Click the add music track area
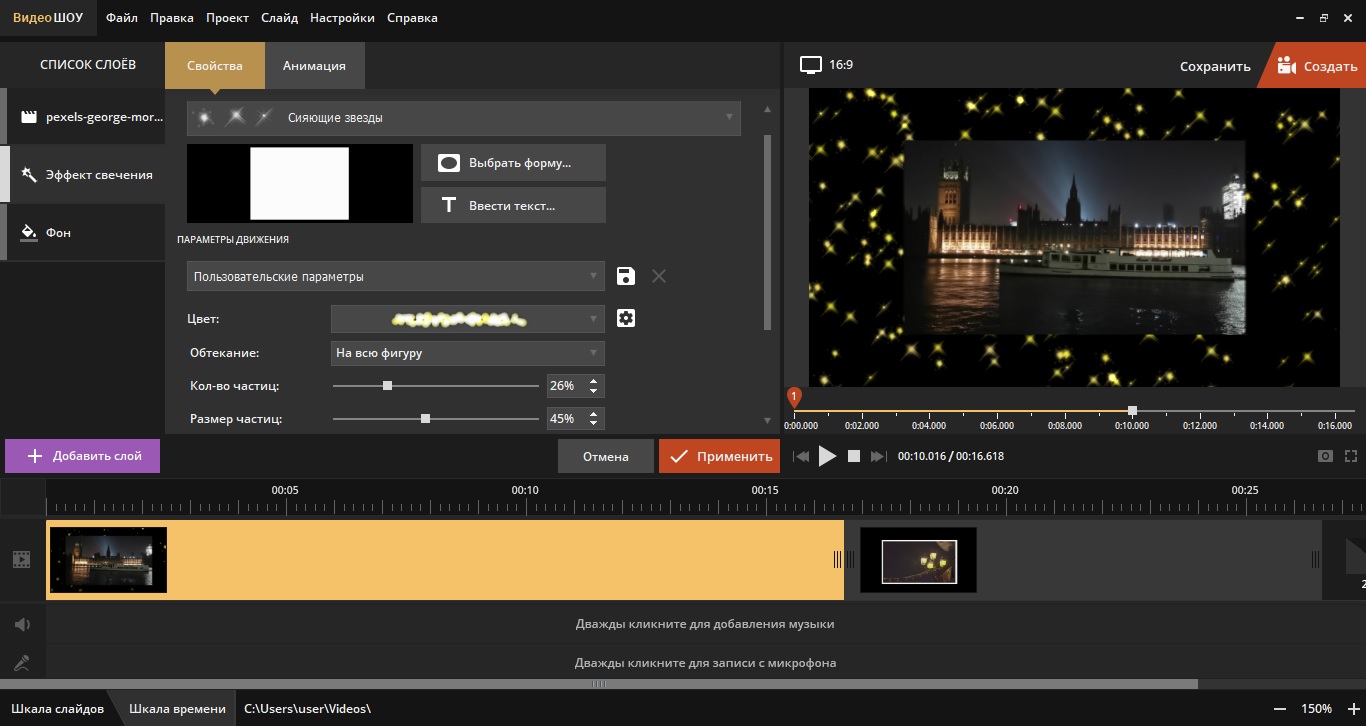Screen dimensions: 1366x726 click(x=705, y=624)
